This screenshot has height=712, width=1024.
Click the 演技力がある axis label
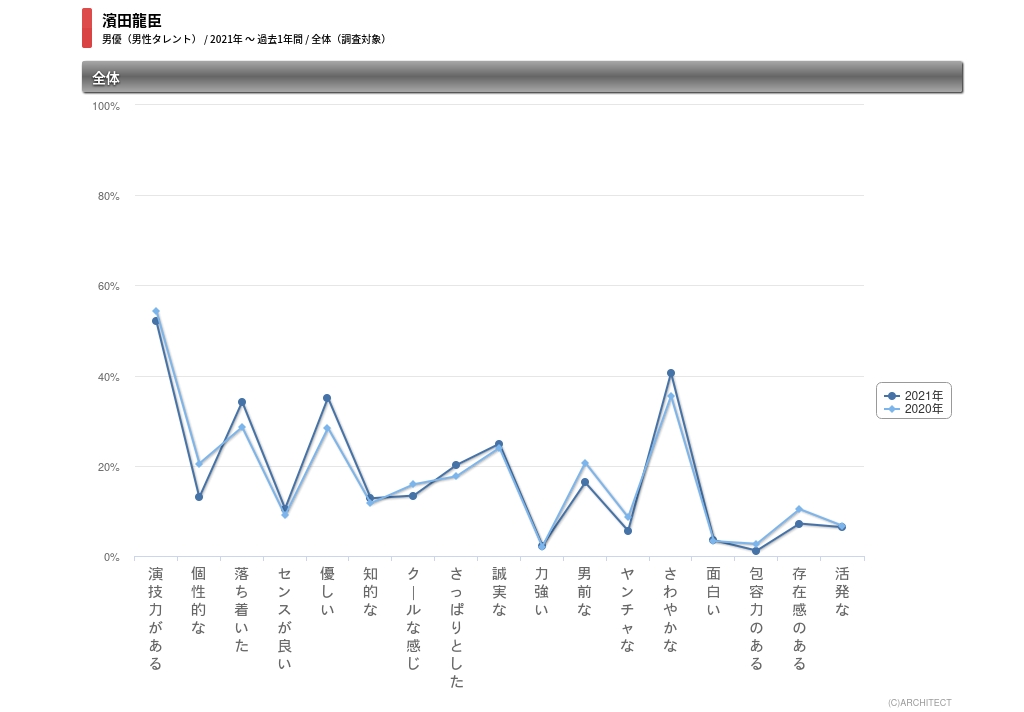[x=156, y=618]
